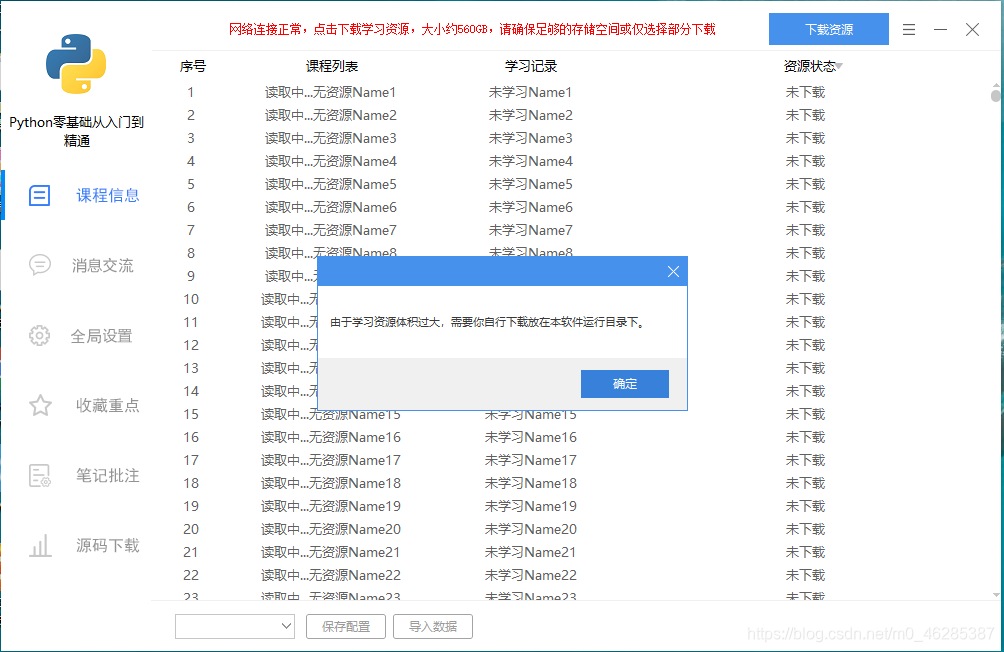Click the Python logo in sidebar
The width and height of the screenshot is (1004, 652).
click(76, 63)
